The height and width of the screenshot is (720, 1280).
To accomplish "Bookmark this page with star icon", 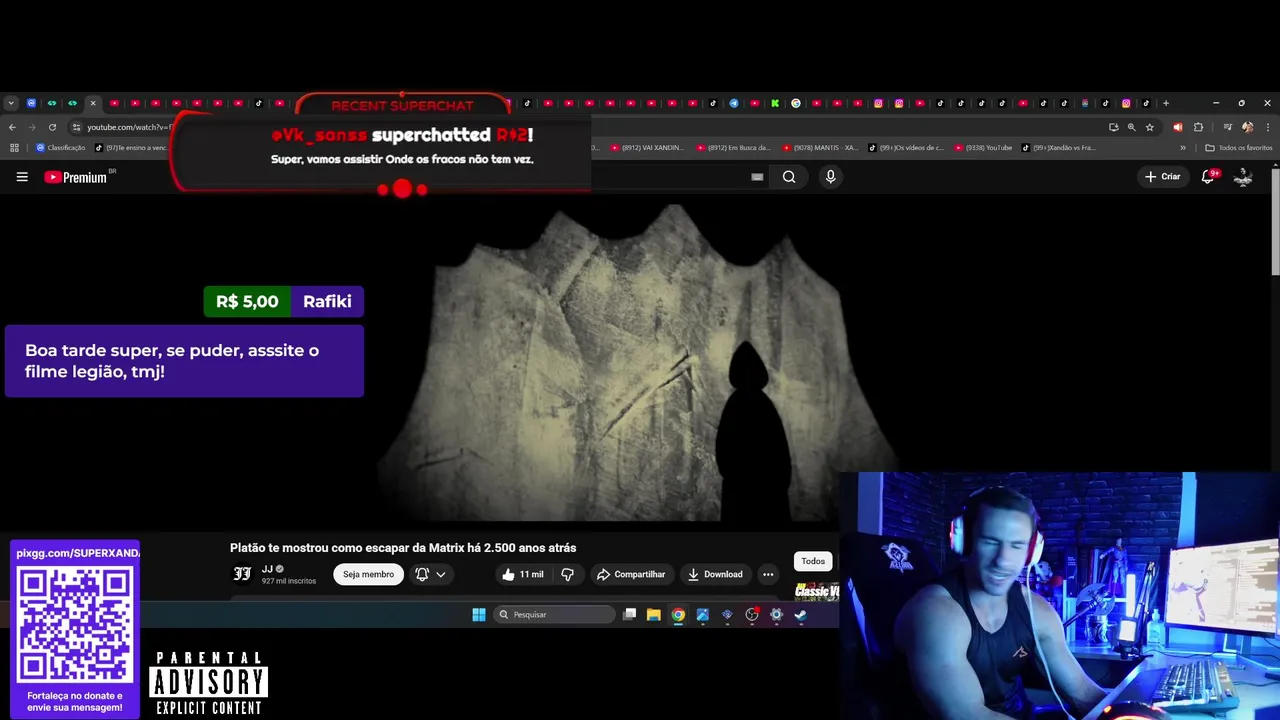I will click(x=1150, y=127).
